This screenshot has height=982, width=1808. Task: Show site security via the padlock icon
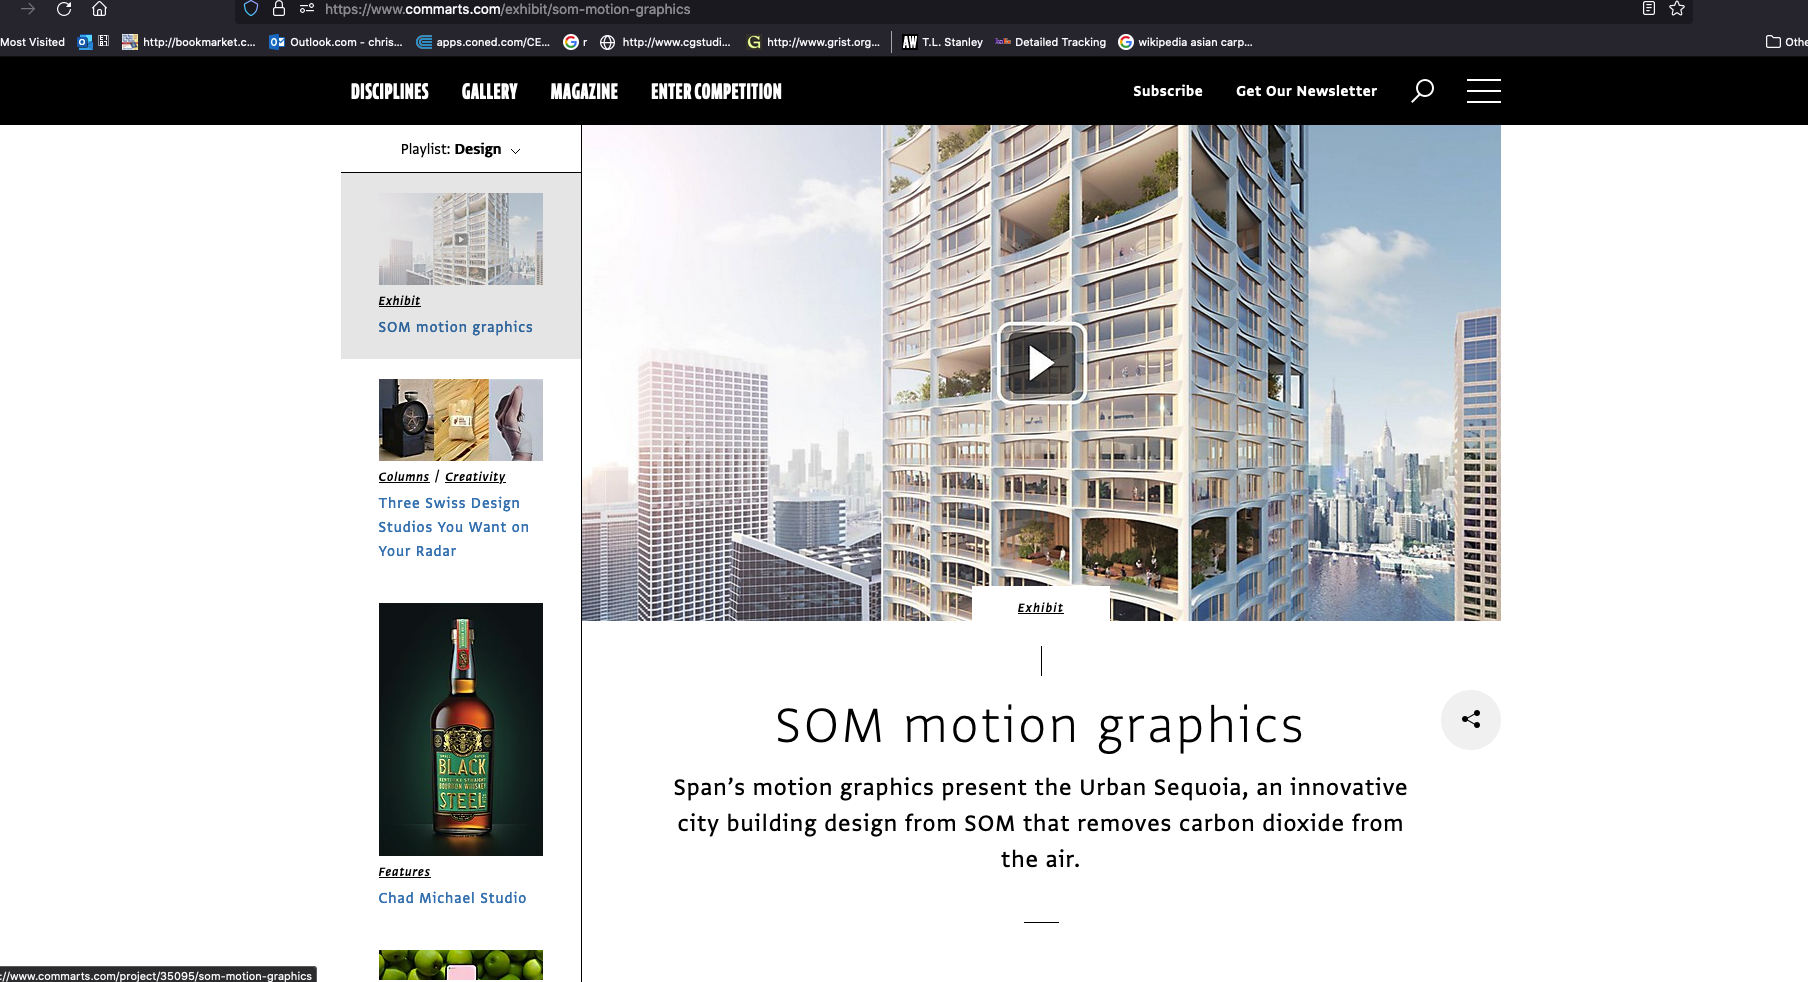[x=279, y=9]
